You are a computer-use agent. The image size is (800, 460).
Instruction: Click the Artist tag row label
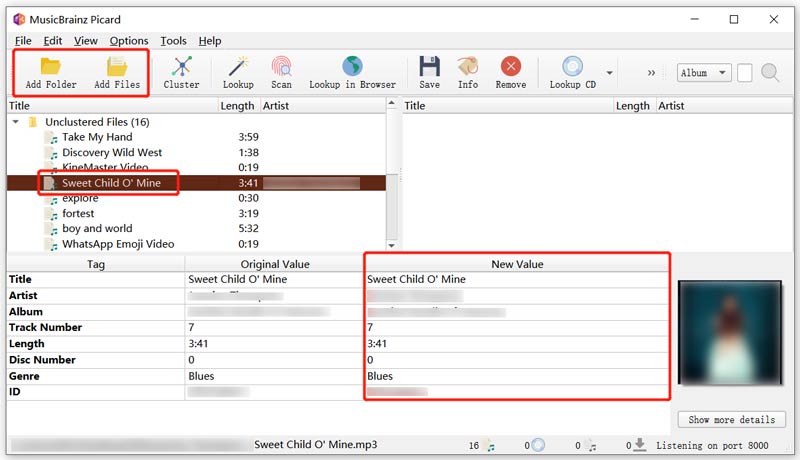tap(23, 296)
